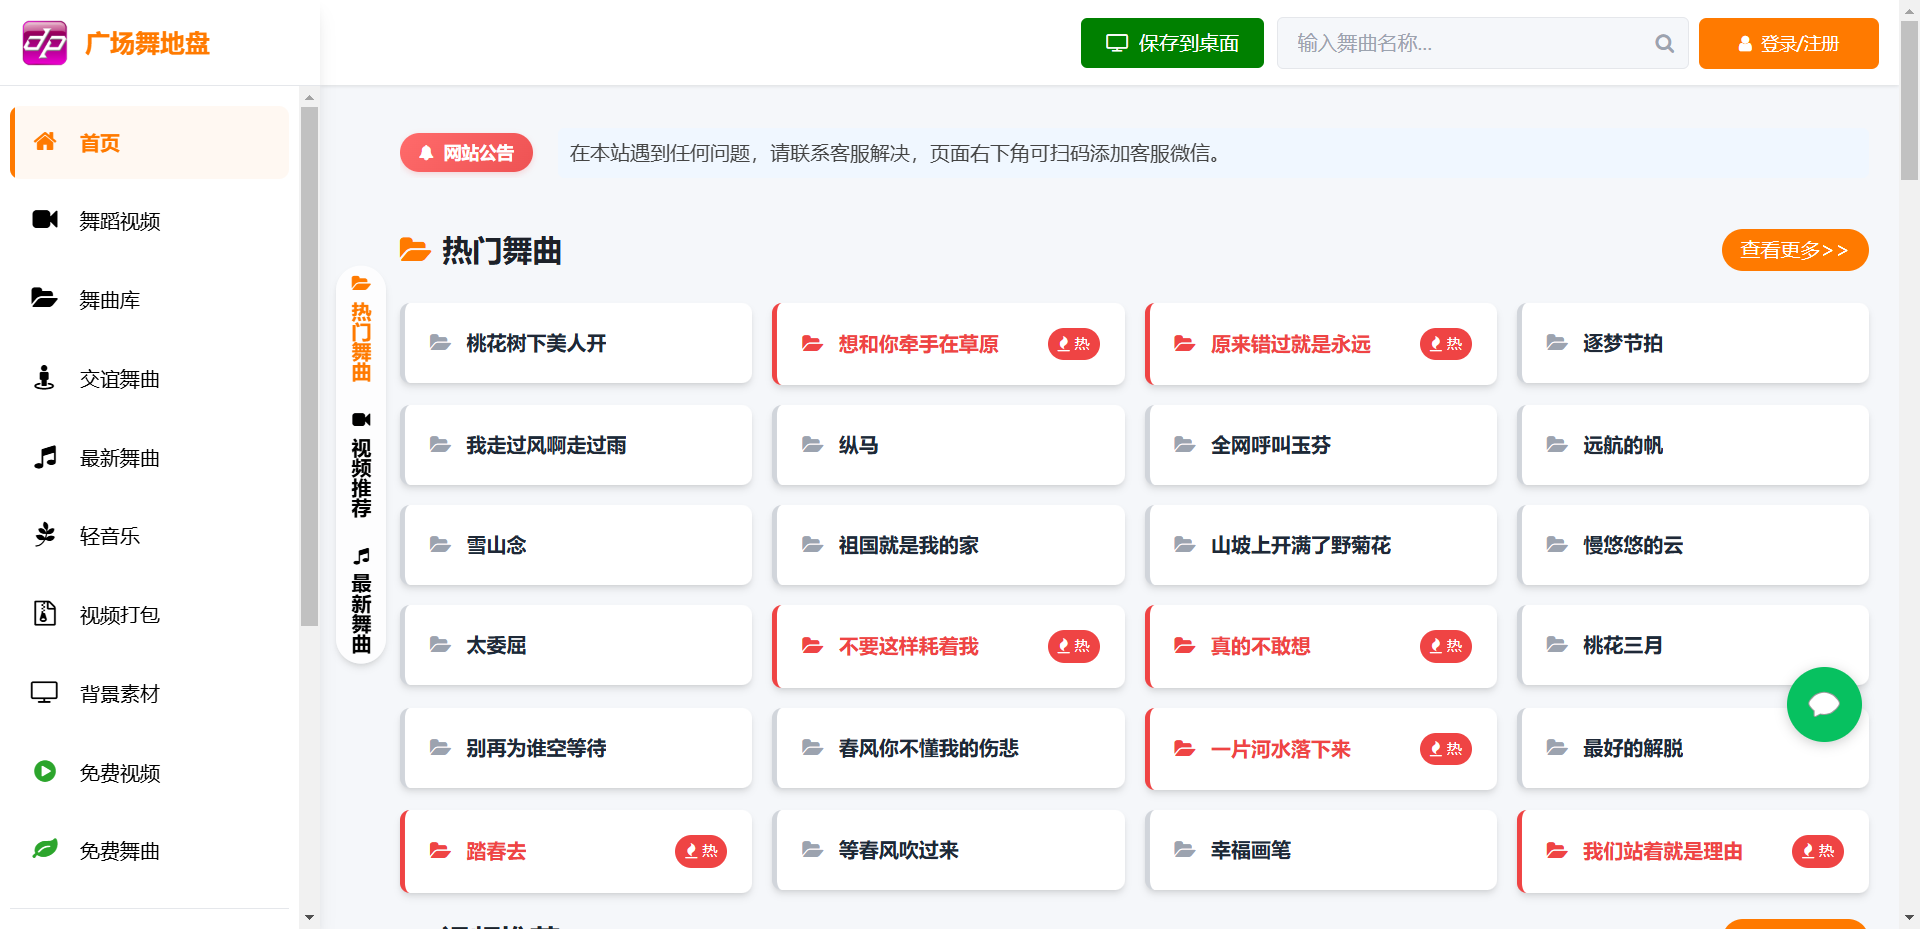
Task: Click the 保存到桌面 button
Action: point(1171,43)
